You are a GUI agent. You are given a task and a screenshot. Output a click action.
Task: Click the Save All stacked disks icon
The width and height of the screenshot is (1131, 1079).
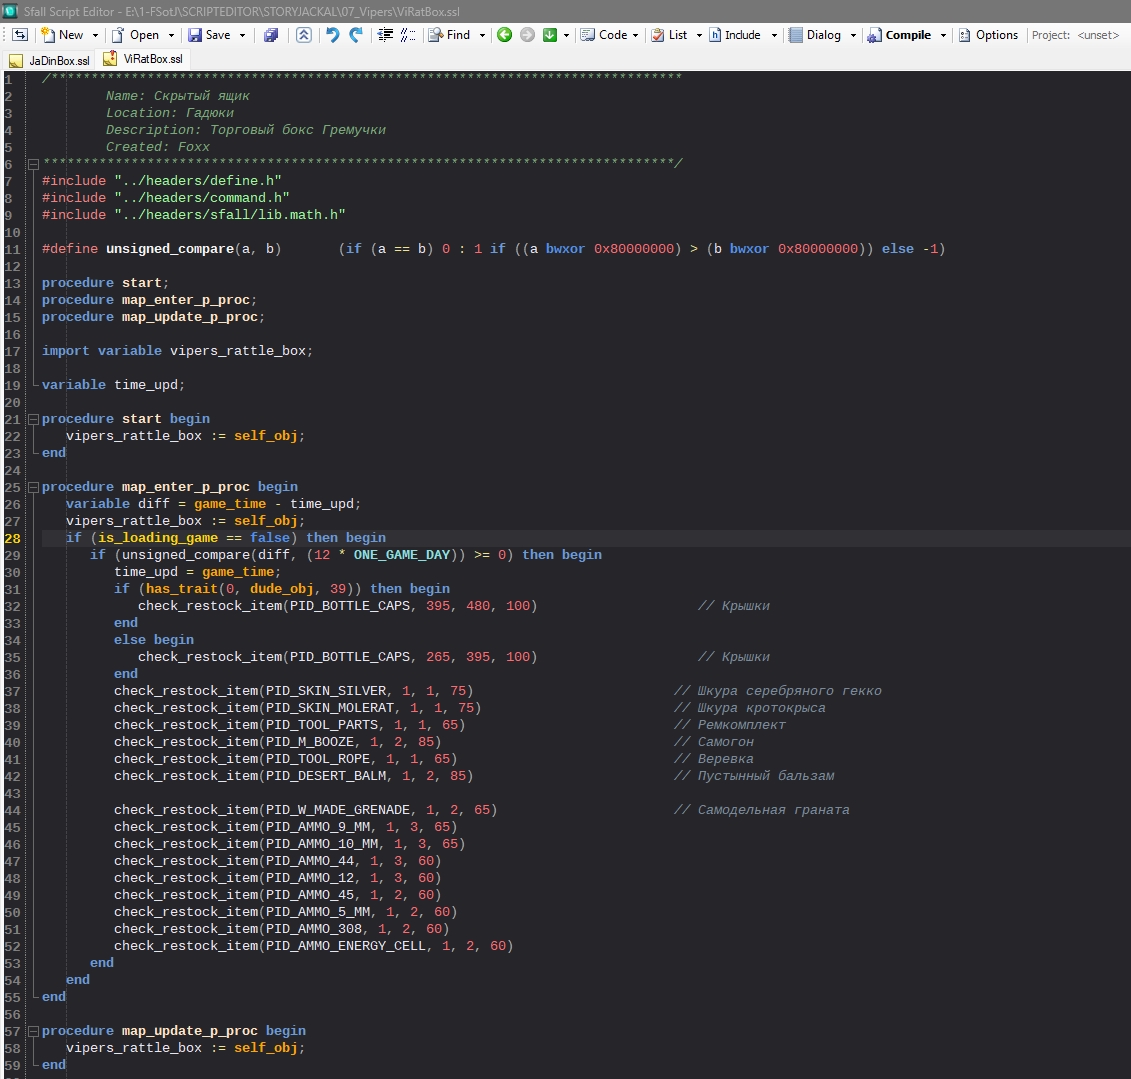[x=271, y=35]
